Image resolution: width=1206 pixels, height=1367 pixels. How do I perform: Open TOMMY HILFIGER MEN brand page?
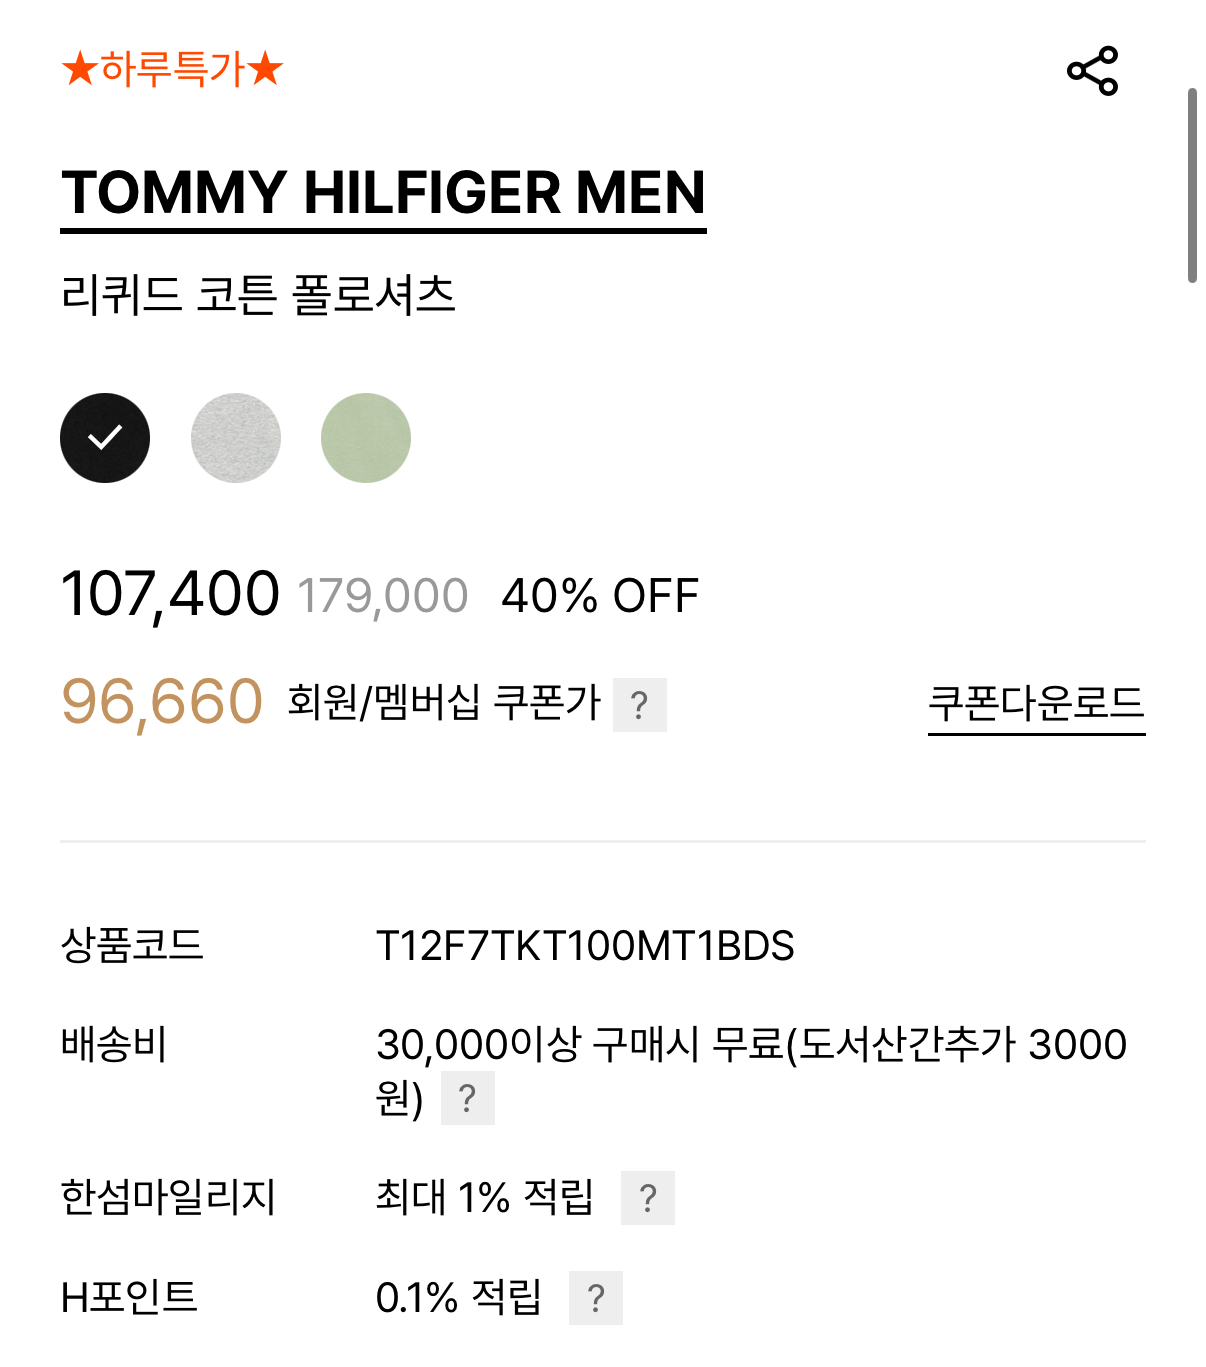click(383, 193)
